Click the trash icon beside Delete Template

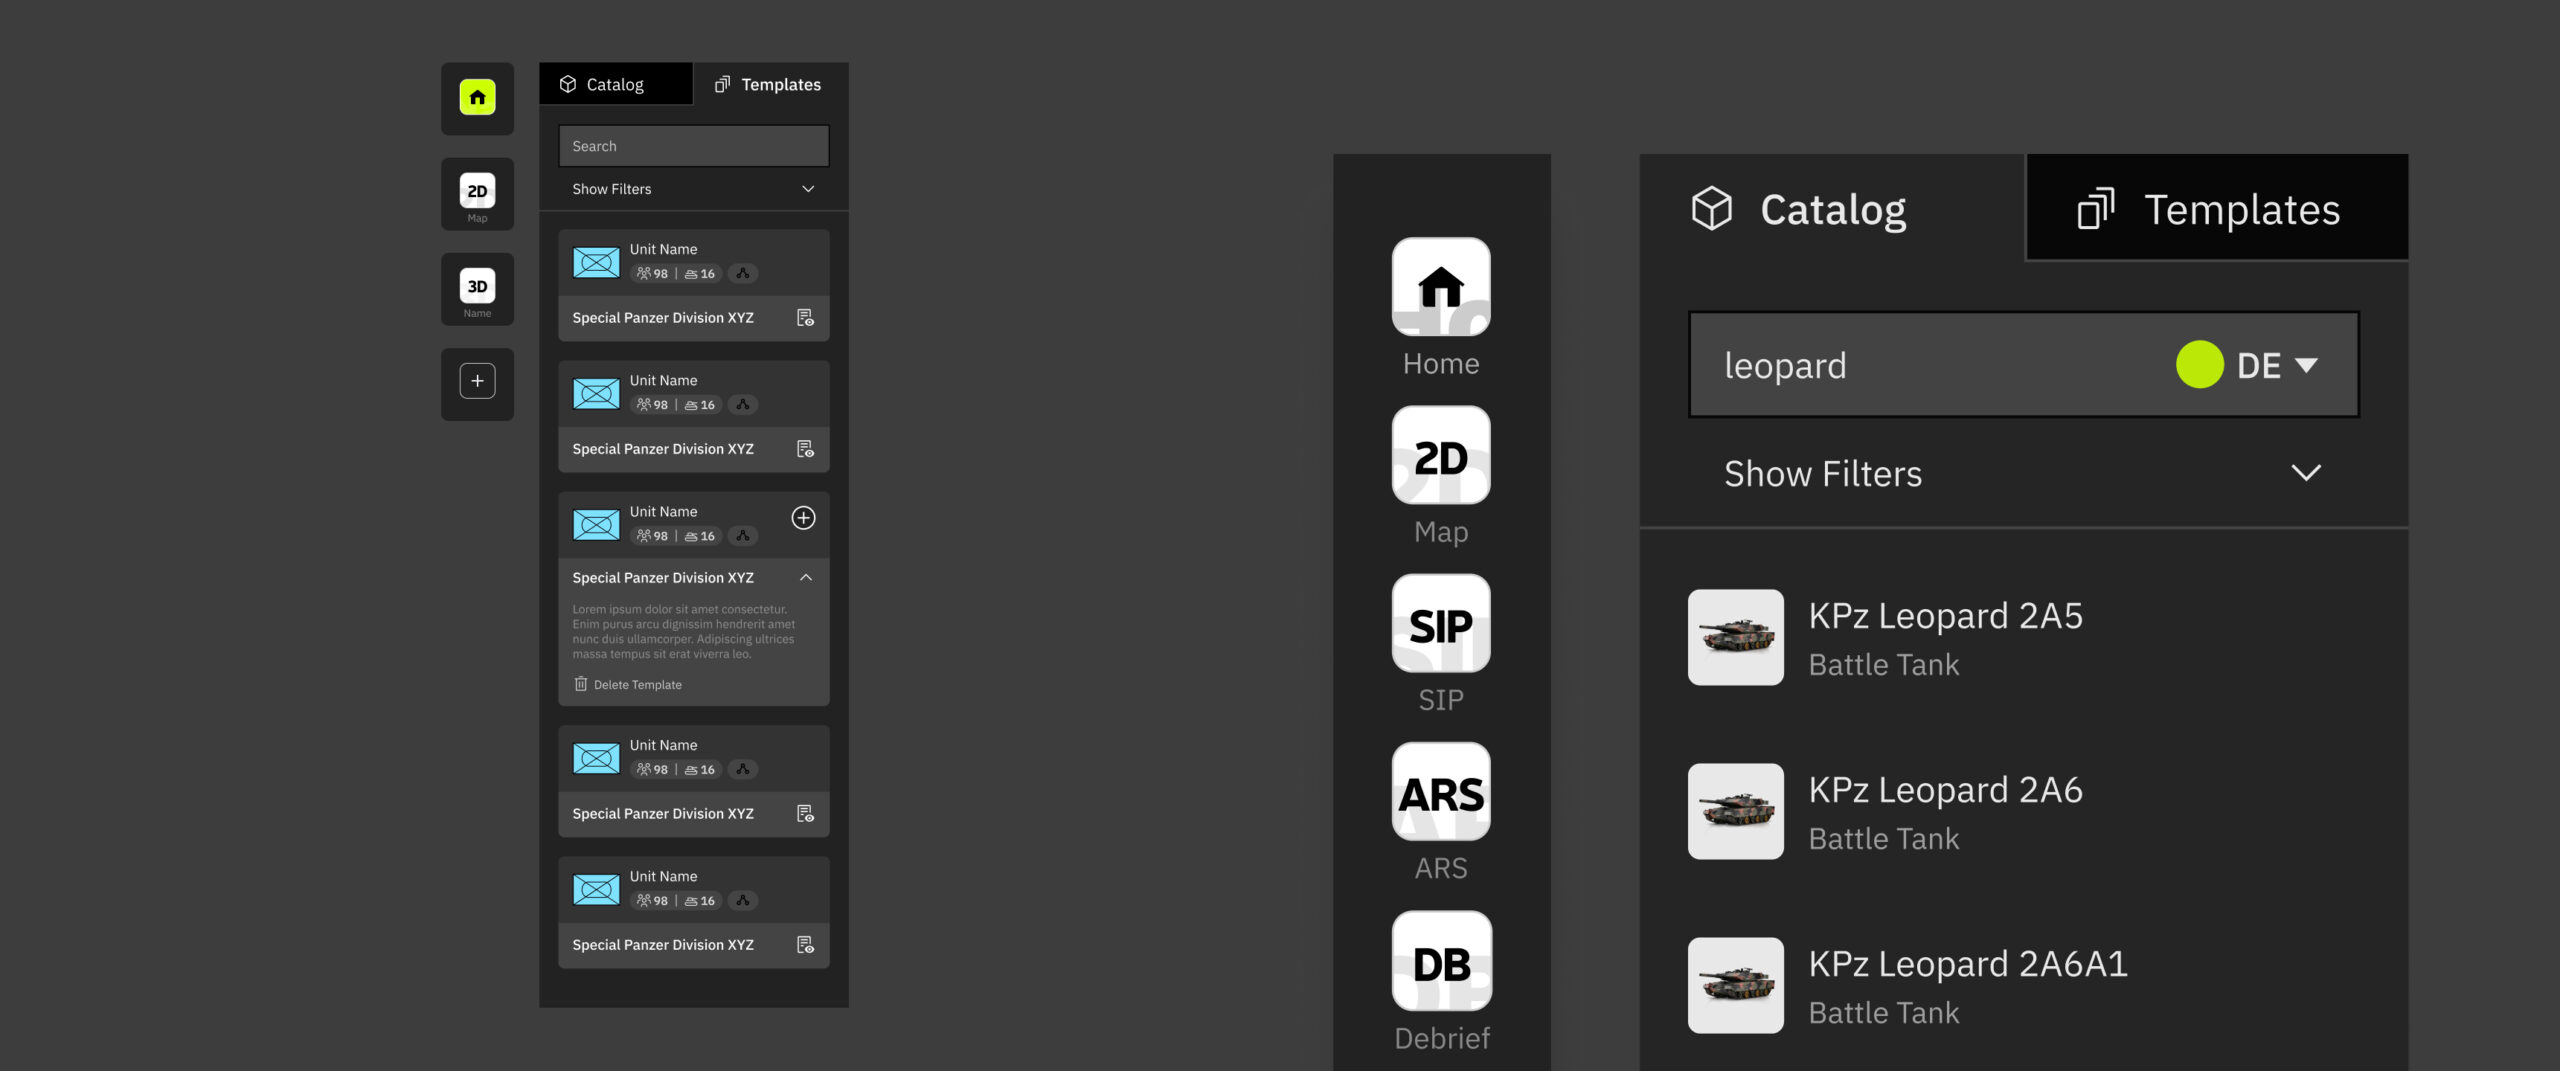tap(581, 684)
